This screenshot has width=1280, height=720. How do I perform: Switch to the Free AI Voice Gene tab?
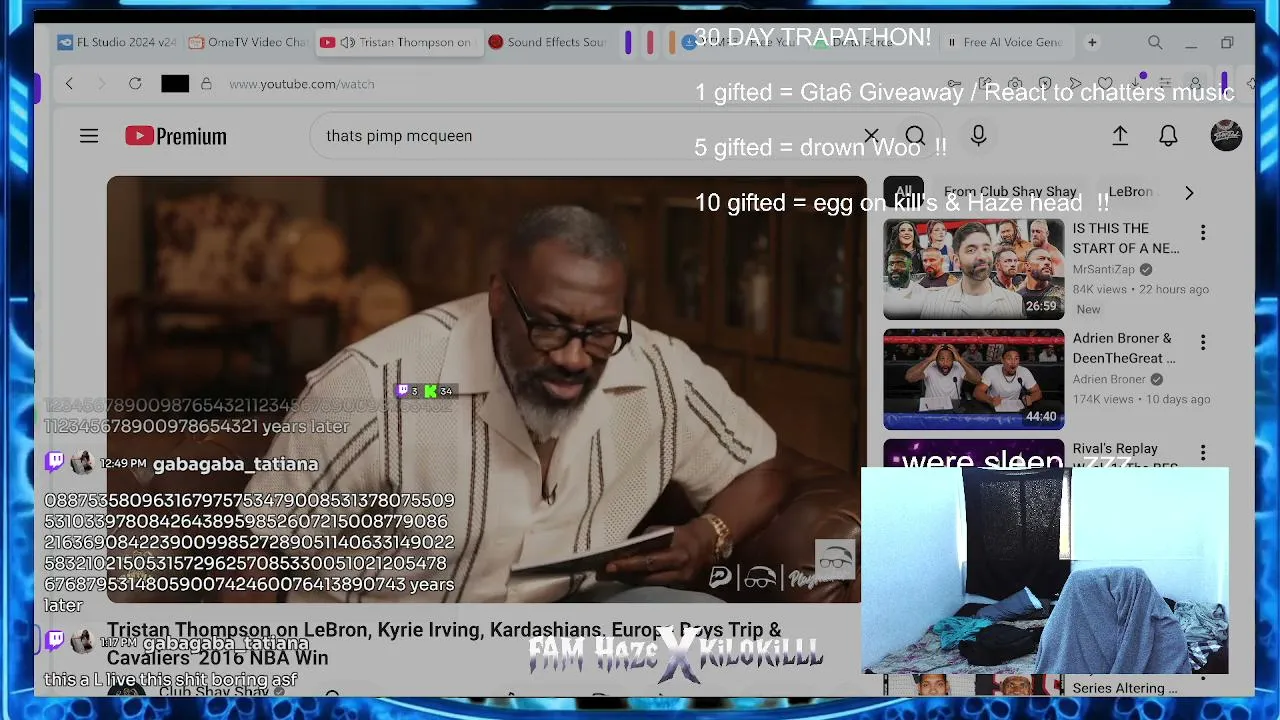[1006, 43]
